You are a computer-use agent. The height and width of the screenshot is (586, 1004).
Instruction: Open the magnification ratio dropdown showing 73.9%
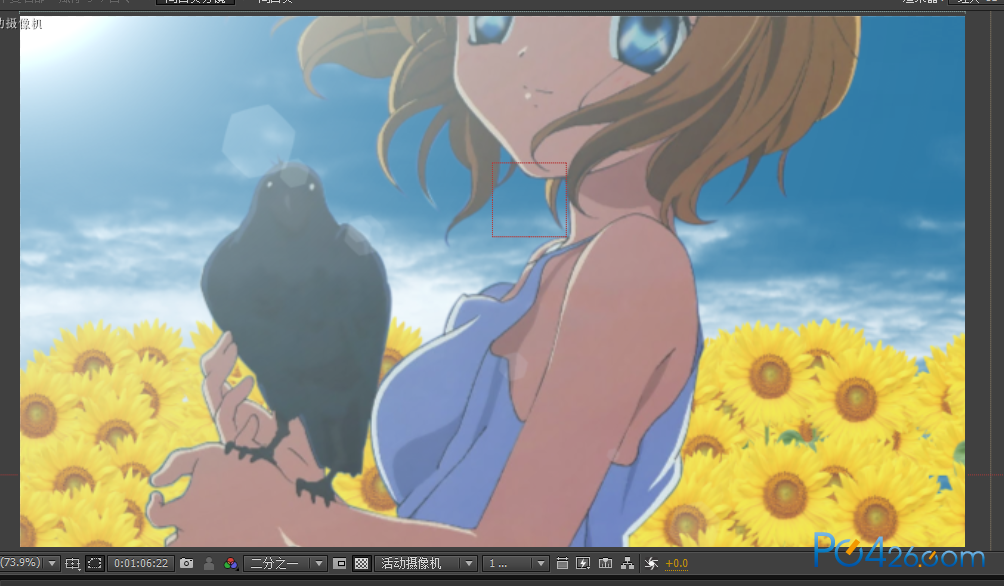(29, 563)
